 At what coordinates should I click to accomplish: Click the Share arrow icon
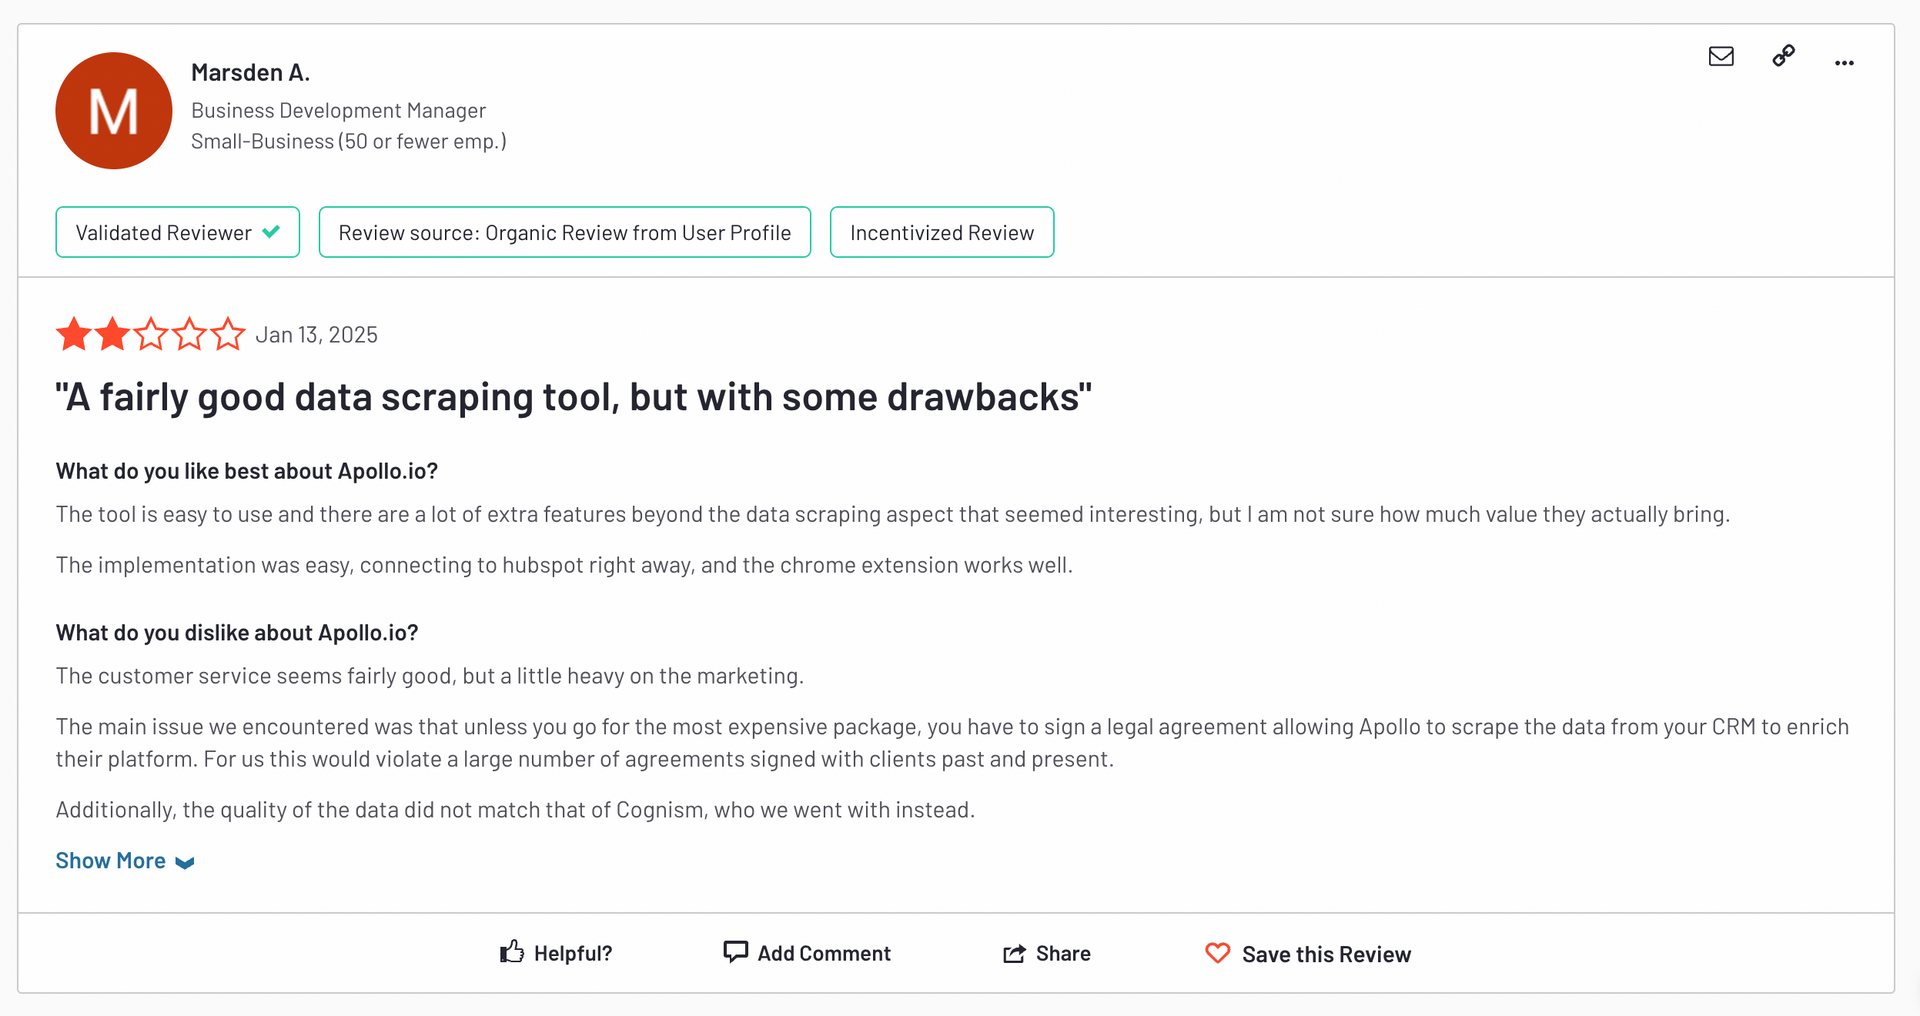pos(1014,953)
